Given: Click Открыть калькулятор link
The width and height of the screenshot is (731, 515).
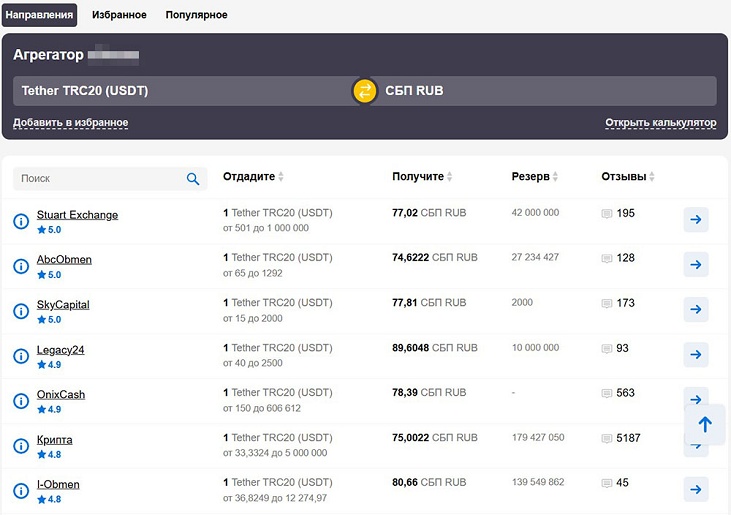Looking at the screenshot, I should click(661, 123).
